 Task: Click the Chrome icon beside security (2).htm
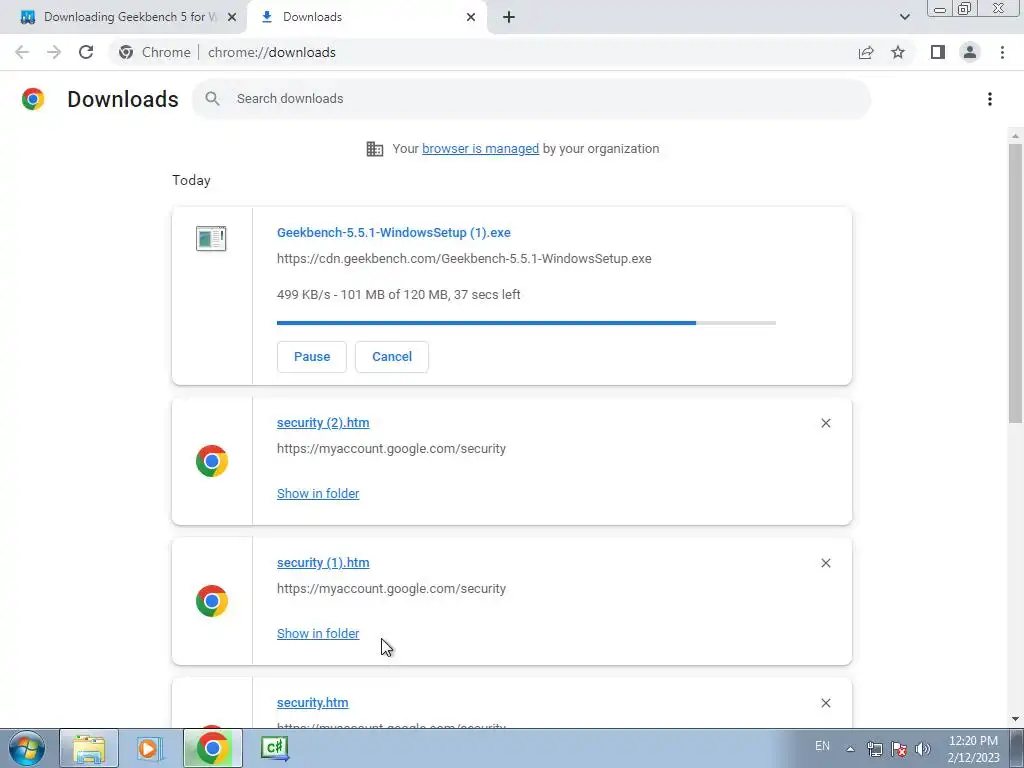click(212, 461)
